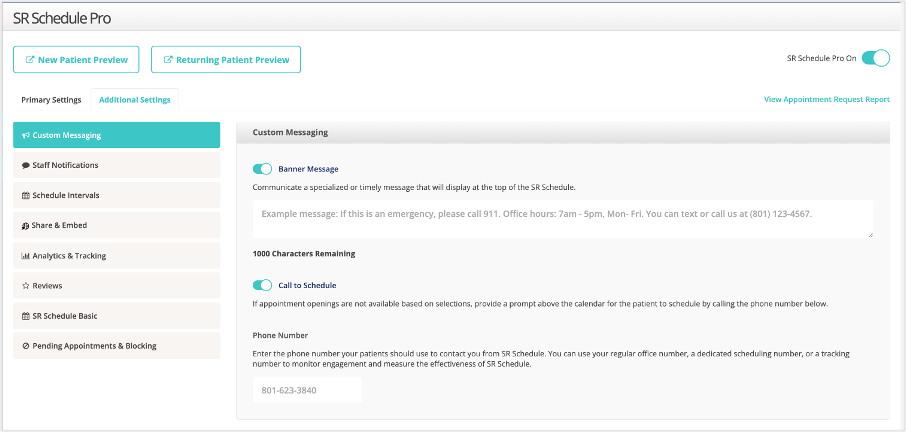Open View Appointment Request Report link
The height and width of the screenshot is (432, 906).
pyautogui.click(x=826, y=100)
